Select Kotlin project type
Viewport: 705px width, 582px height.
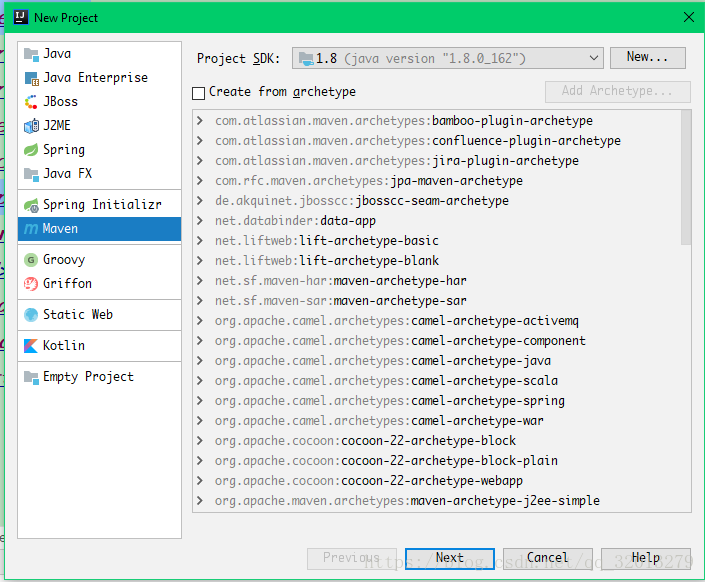tap(99, 345)
